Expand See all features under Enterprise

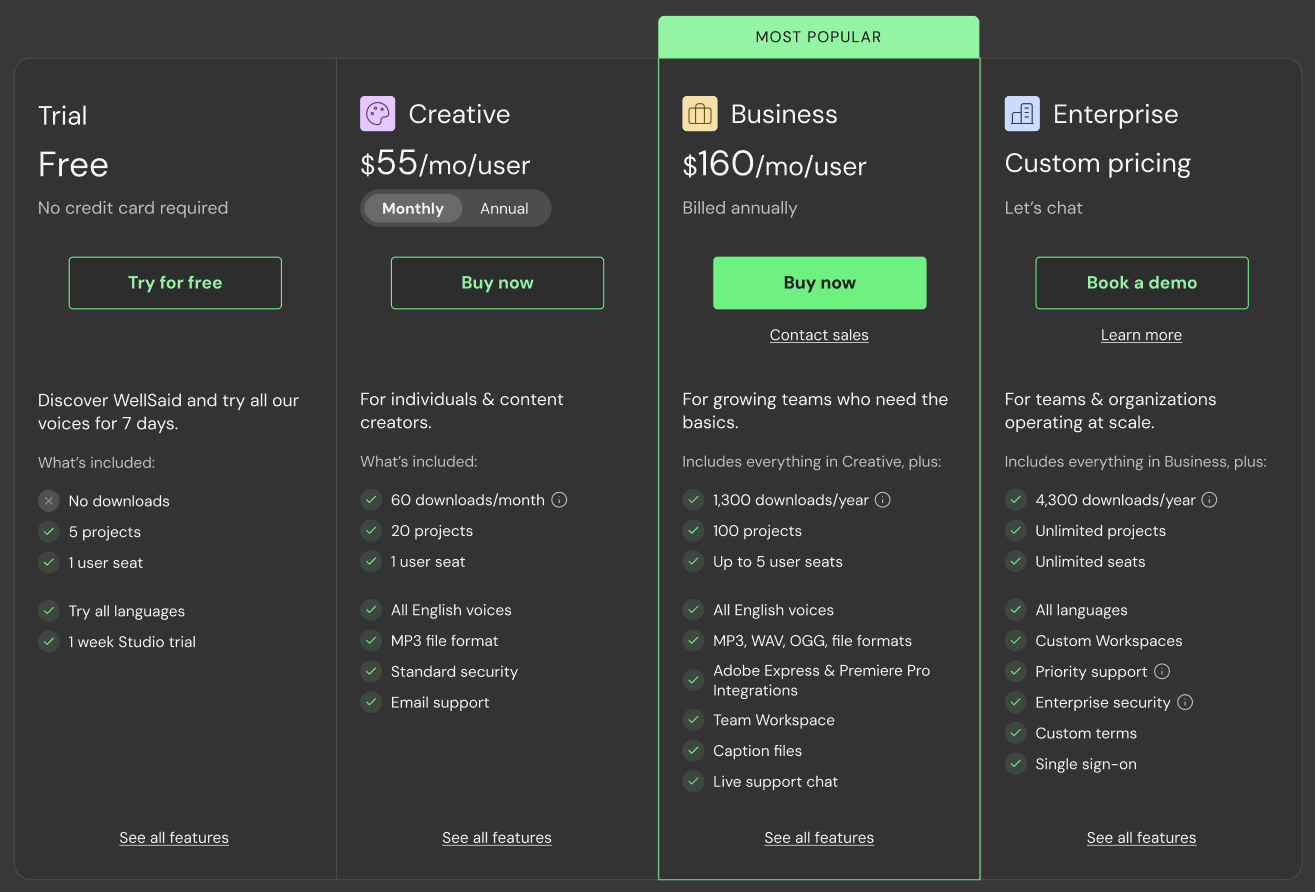point(1141,838)
